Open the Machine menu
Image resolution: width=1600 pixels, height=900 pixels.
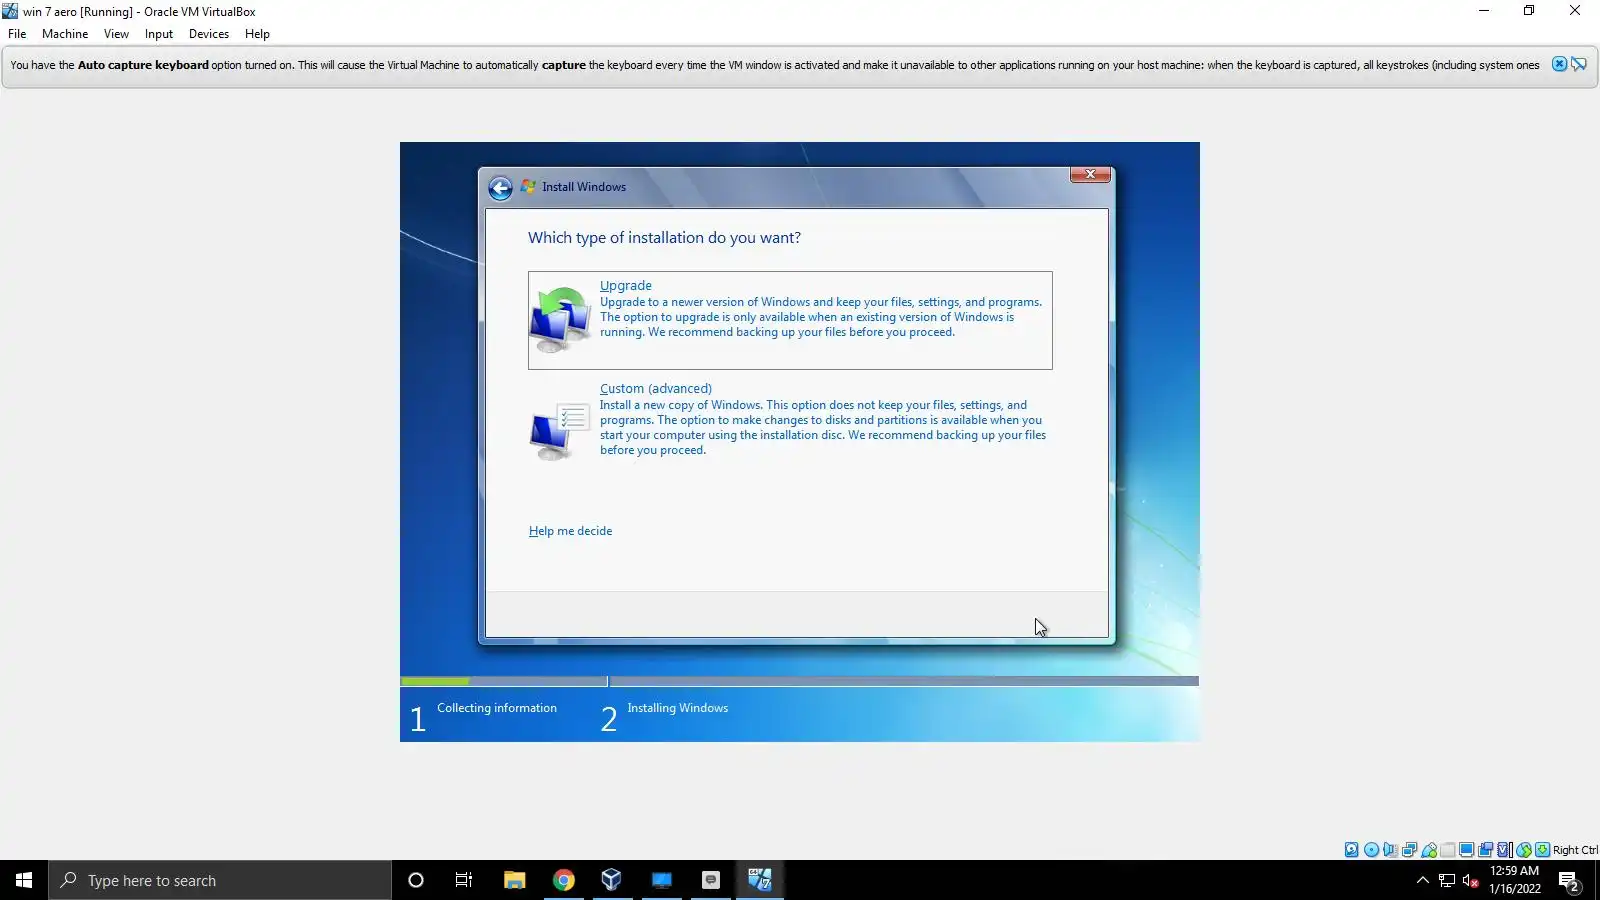point(65,34)
